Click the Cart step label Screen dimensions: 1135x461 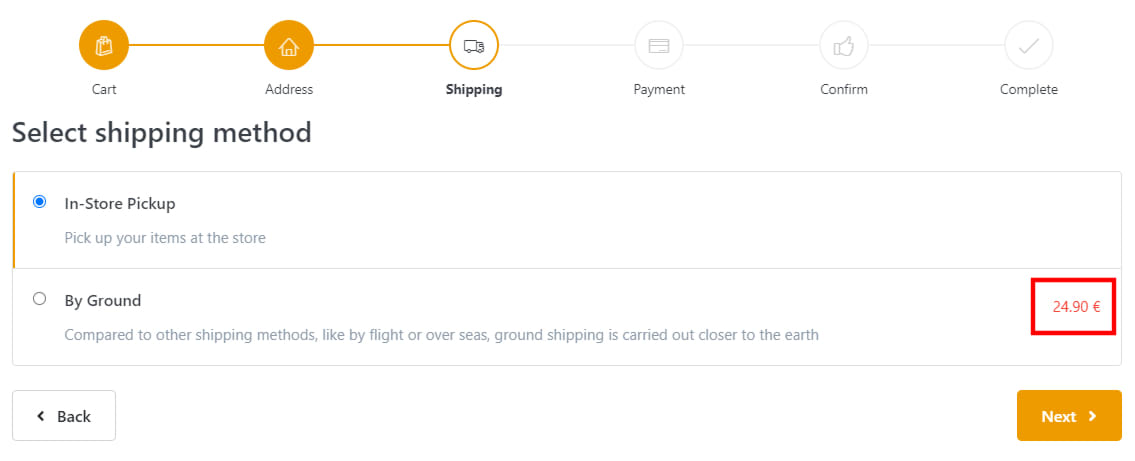tap(104, 89)
